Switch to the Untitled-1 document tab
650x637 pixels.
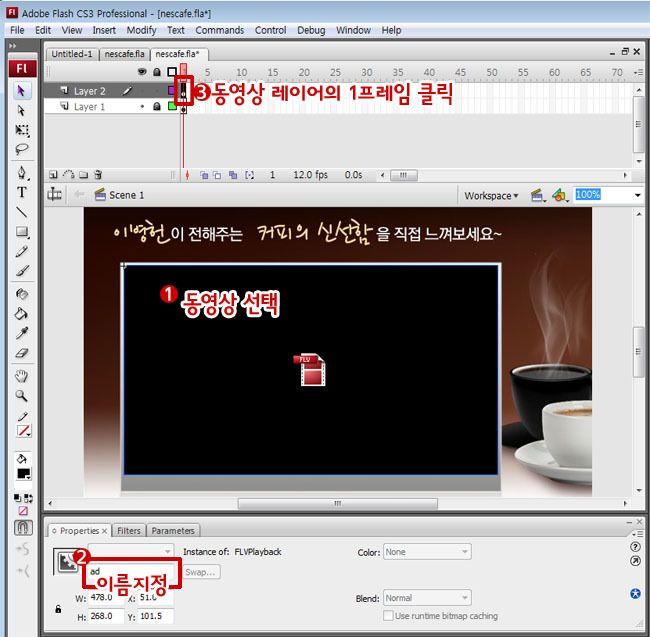[x=72, y=54]
